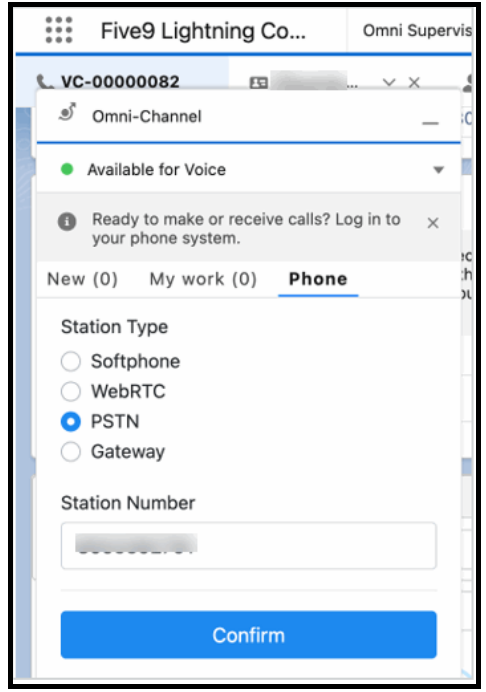This screenshot has width=486, height=692.
Task: Select the Gateway station type
Action: point(71,451)
